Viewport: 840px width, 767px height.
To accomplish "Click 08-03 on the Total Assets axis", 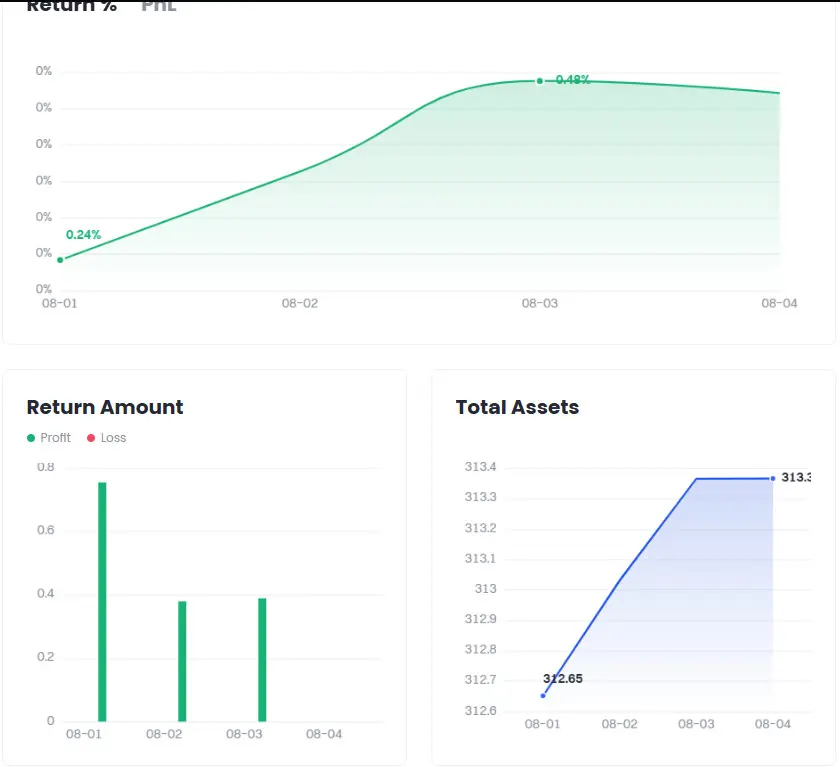I will click(x=696, y=724).
